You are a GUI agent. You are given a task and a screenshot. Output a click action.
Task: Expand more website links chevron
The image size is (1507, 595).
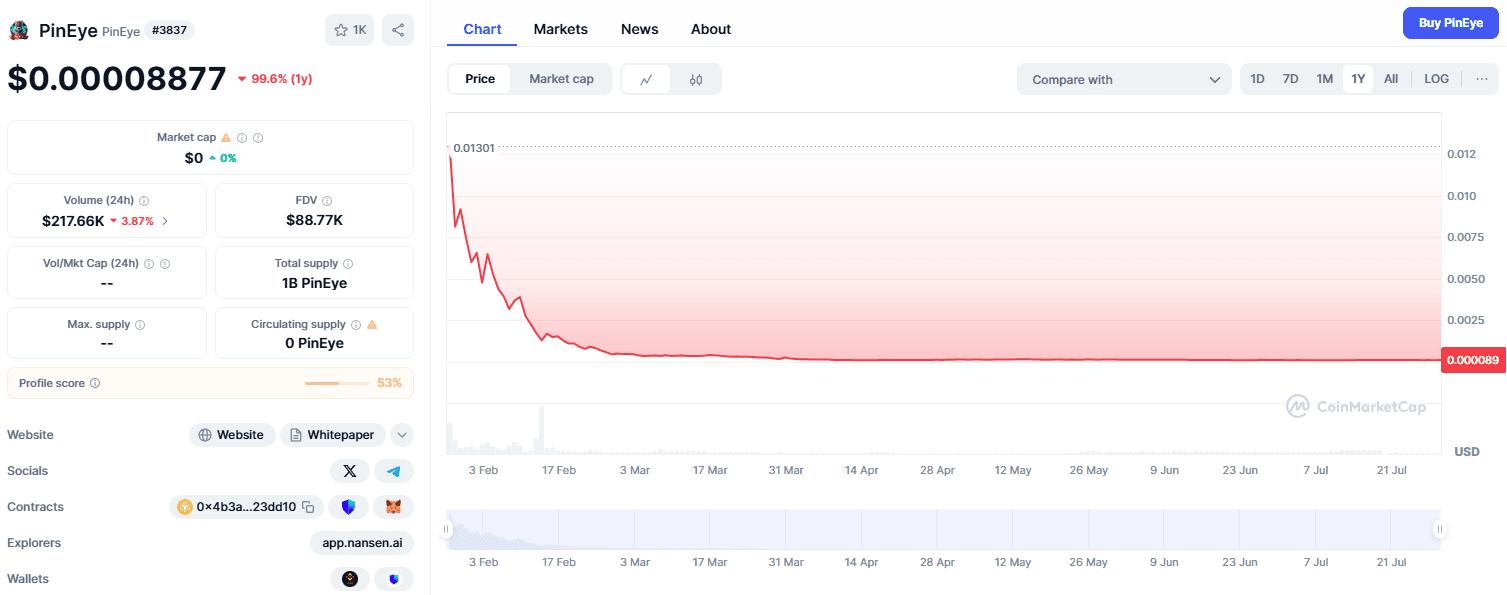pyautogui.click(x=402, y=435)
